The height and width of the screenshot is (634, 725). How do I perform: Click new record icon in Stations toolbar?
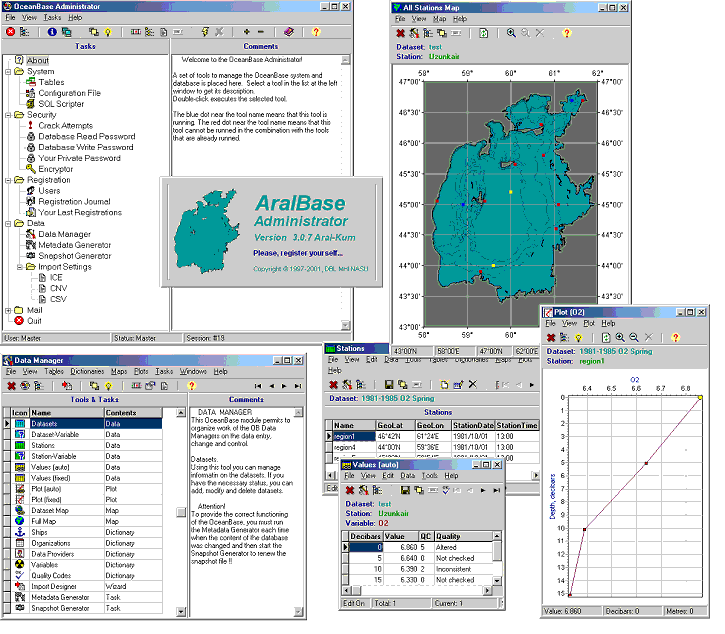coord(444,385)
